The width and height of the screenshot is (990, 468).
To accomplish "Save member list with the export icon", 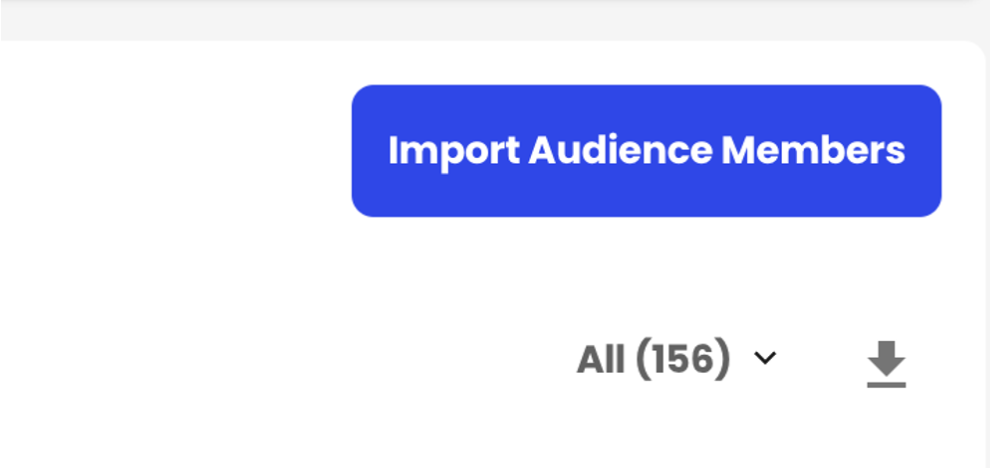I will 886,364.
